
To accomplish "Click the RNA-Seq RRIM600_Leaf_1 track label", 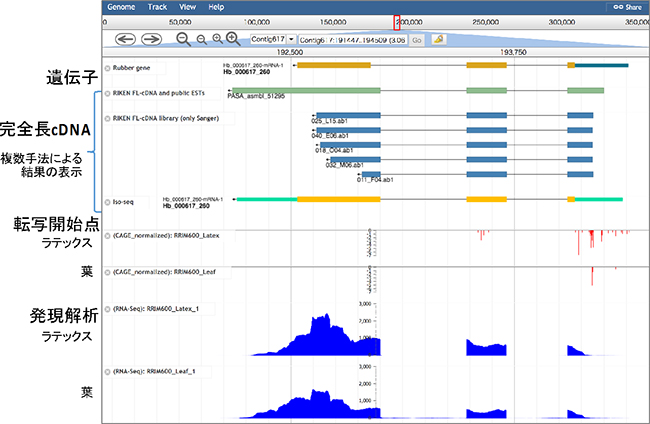I will pos(154,371).
